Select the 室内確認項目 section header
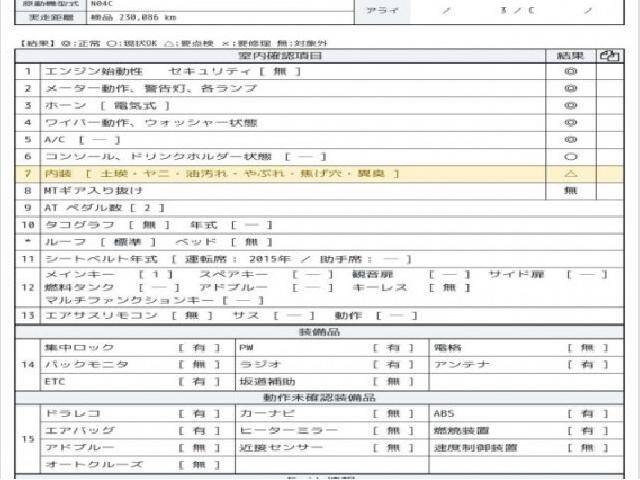The height and width of the screenshot is (480, 640). pos(280,56)
